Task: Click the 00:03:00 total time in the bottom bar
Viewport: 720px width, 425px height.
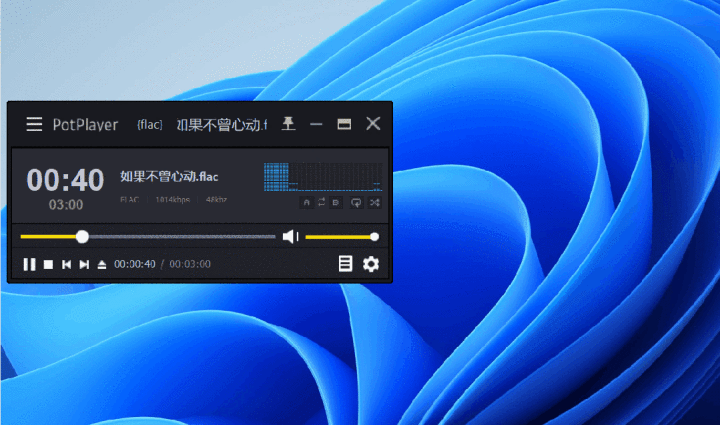Action: click(190, 264)
